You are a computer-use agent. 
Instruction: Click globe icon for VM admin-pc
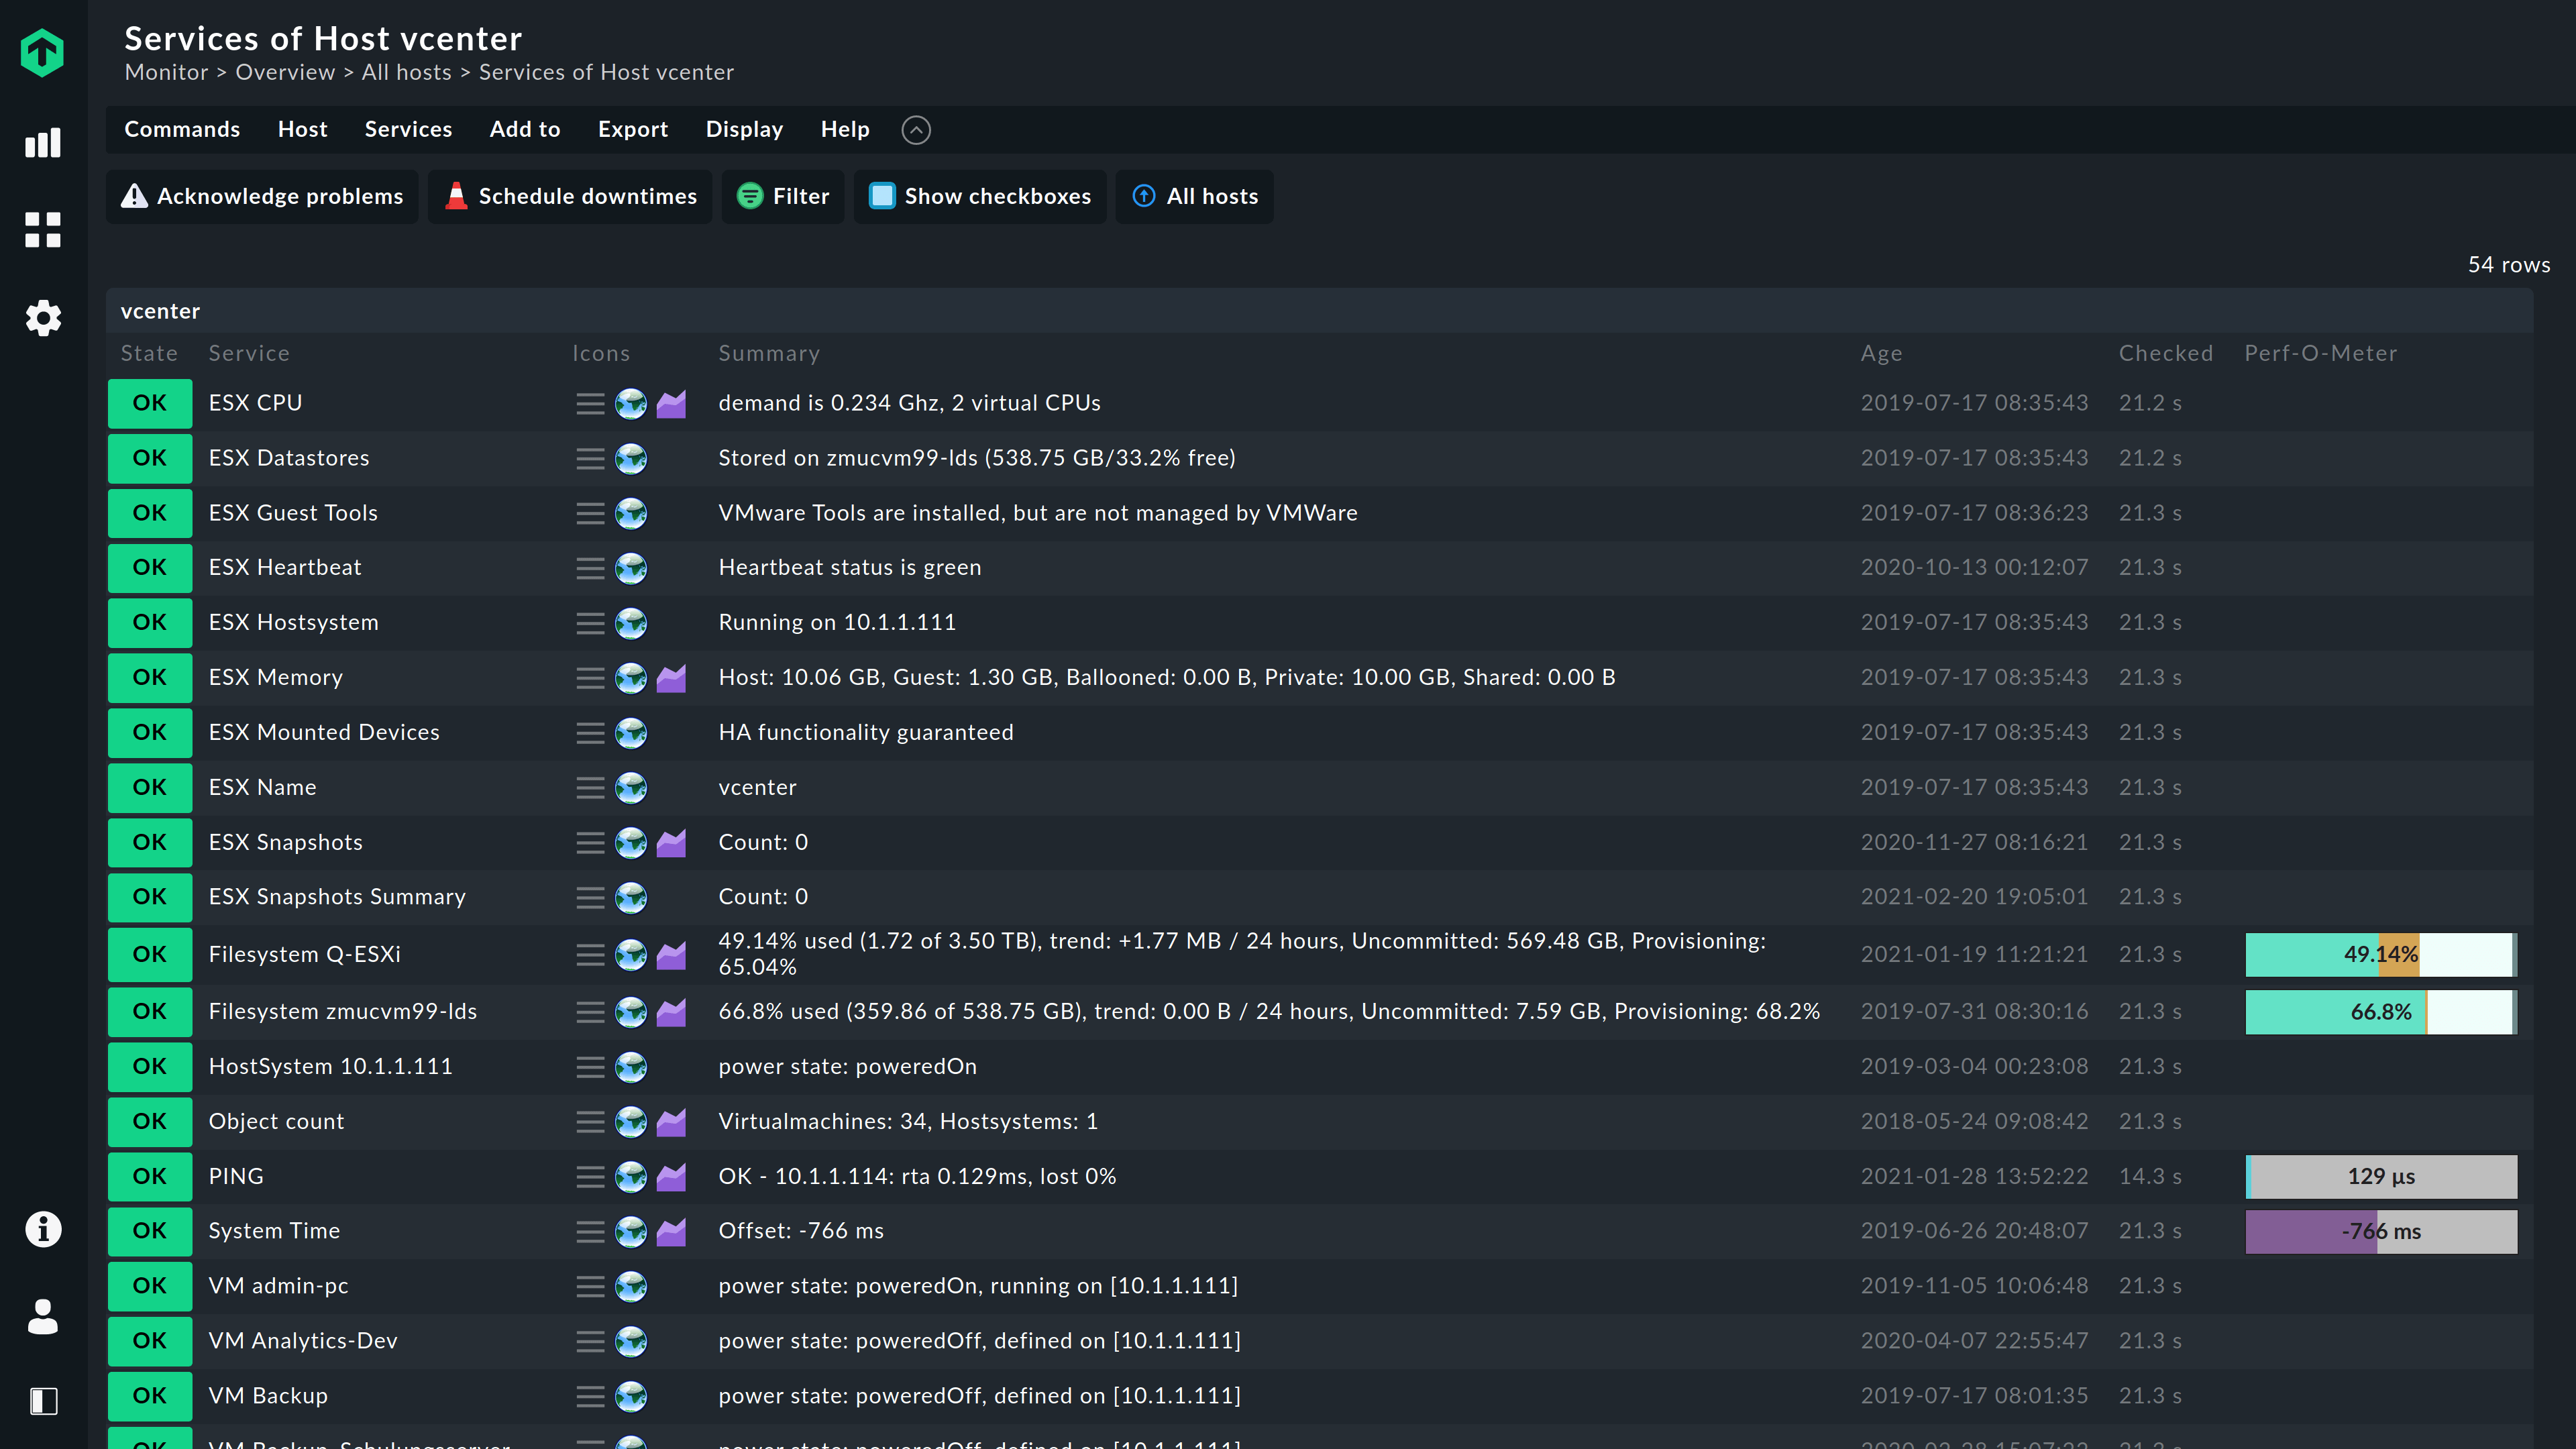pyautogui.click(x=631, y=1287)
